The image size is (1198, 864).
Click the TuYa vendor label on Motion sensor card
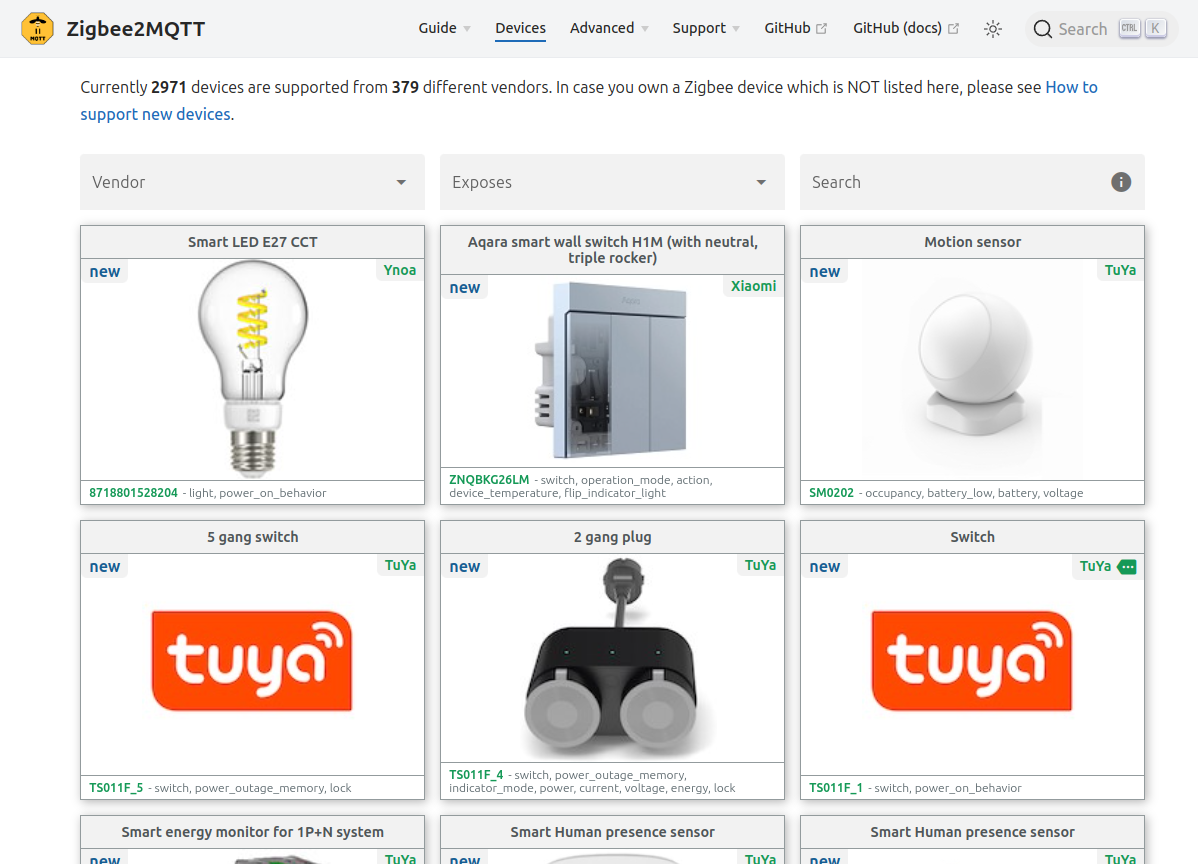[x=1120, y=270]
